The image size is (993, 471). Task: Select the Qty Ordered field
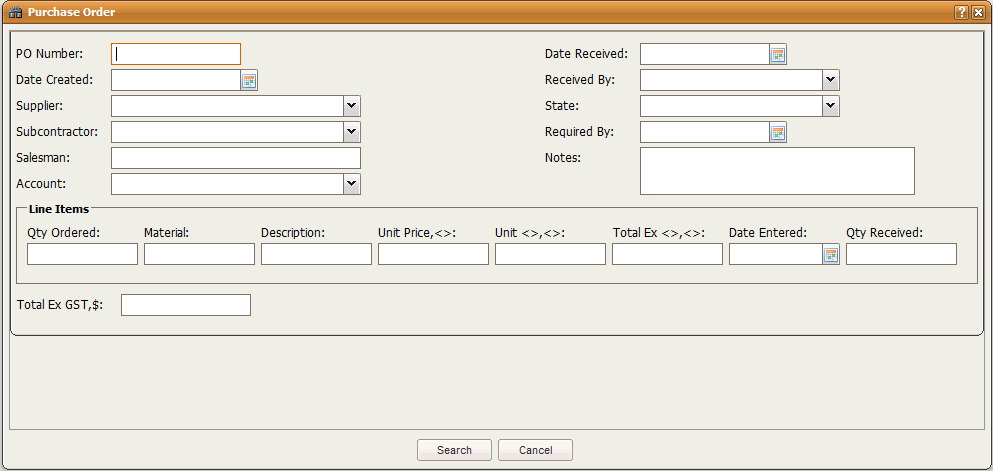[x=82, y=255]
